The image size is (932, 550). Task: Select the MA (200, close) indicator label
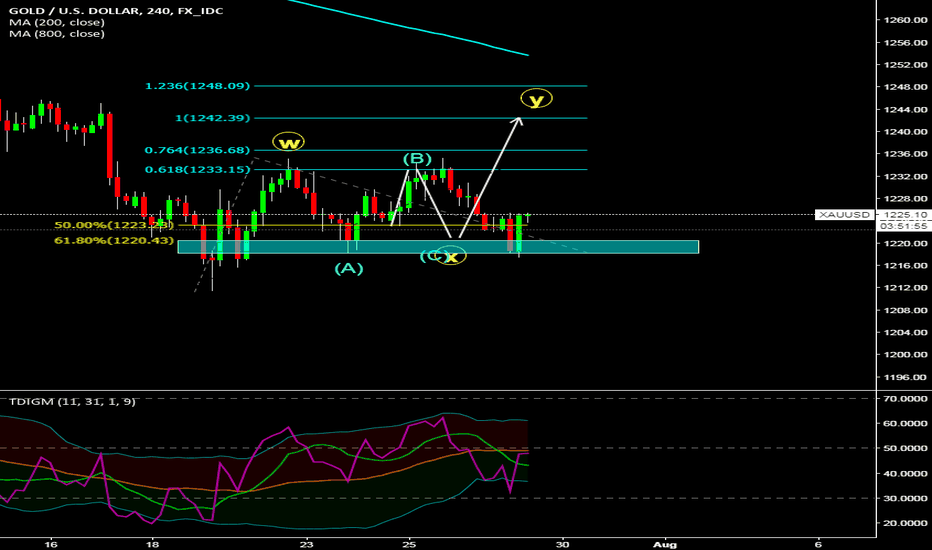pos(57,23)
